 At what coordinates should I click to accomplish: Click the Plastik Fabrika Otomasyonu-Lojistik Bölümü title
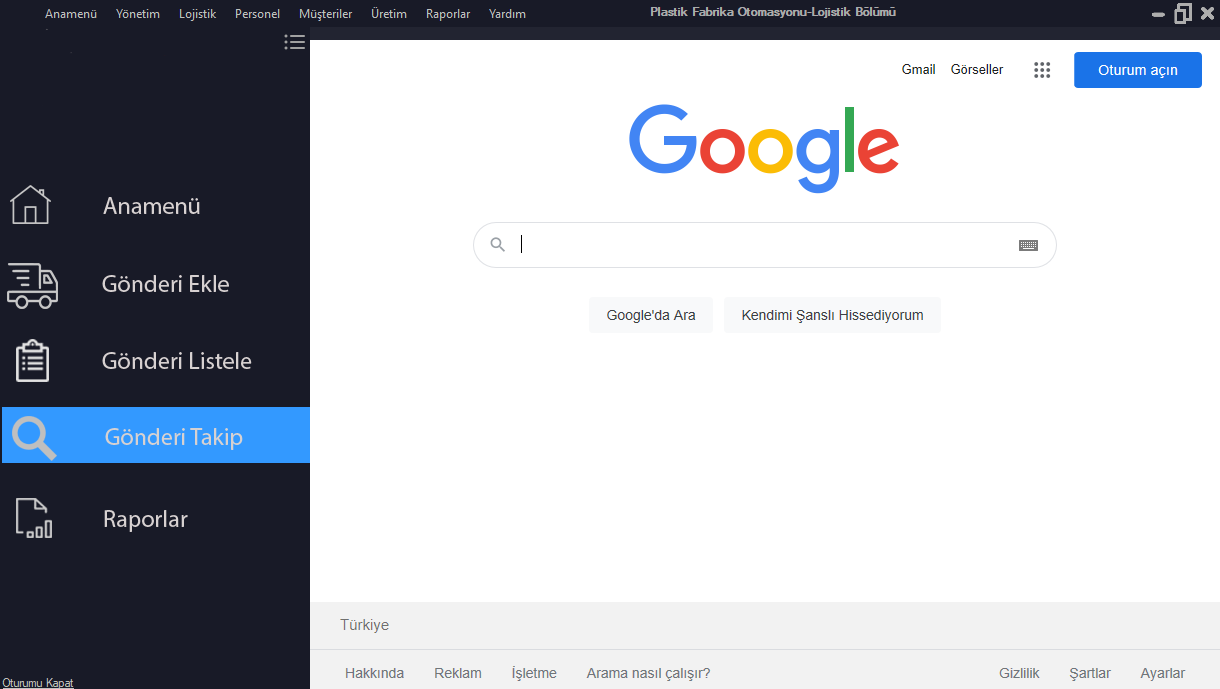[x=773, y=12]
